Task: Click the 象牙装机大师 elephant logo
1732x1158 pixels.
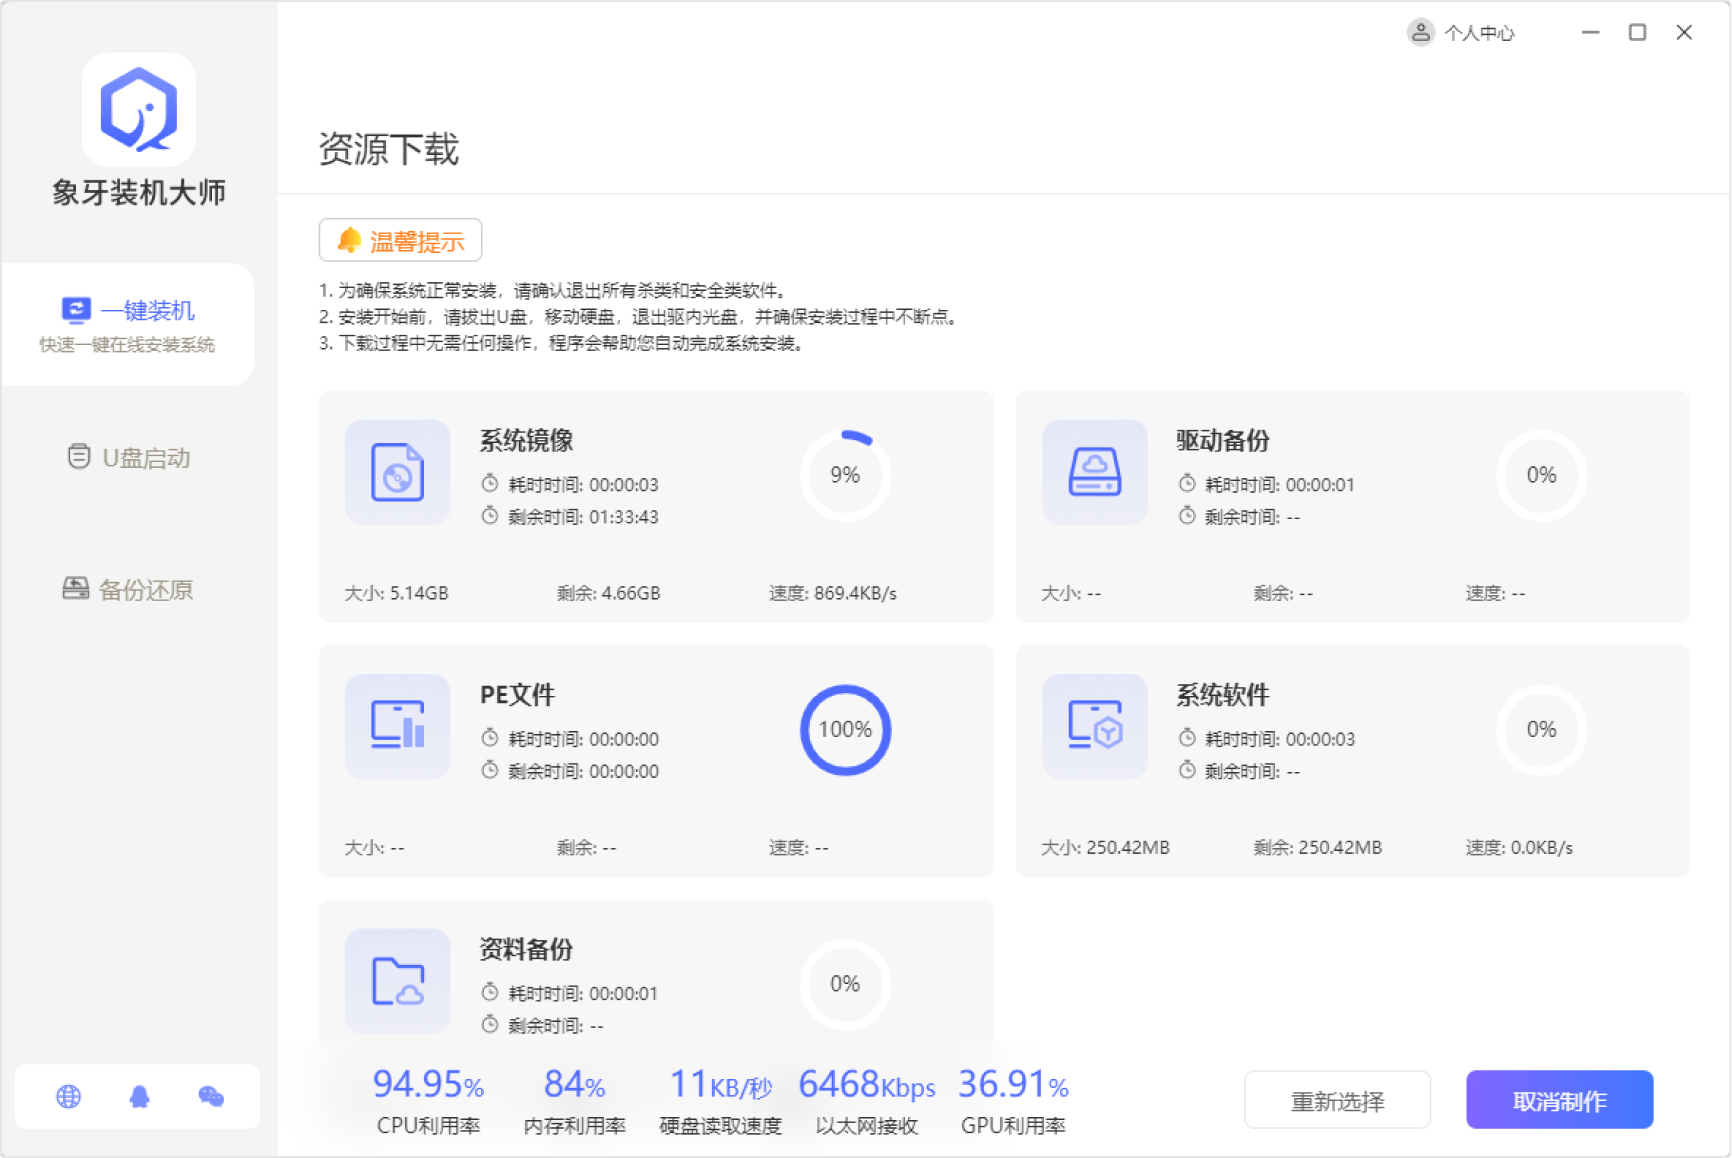Action: tap(138, 109)
